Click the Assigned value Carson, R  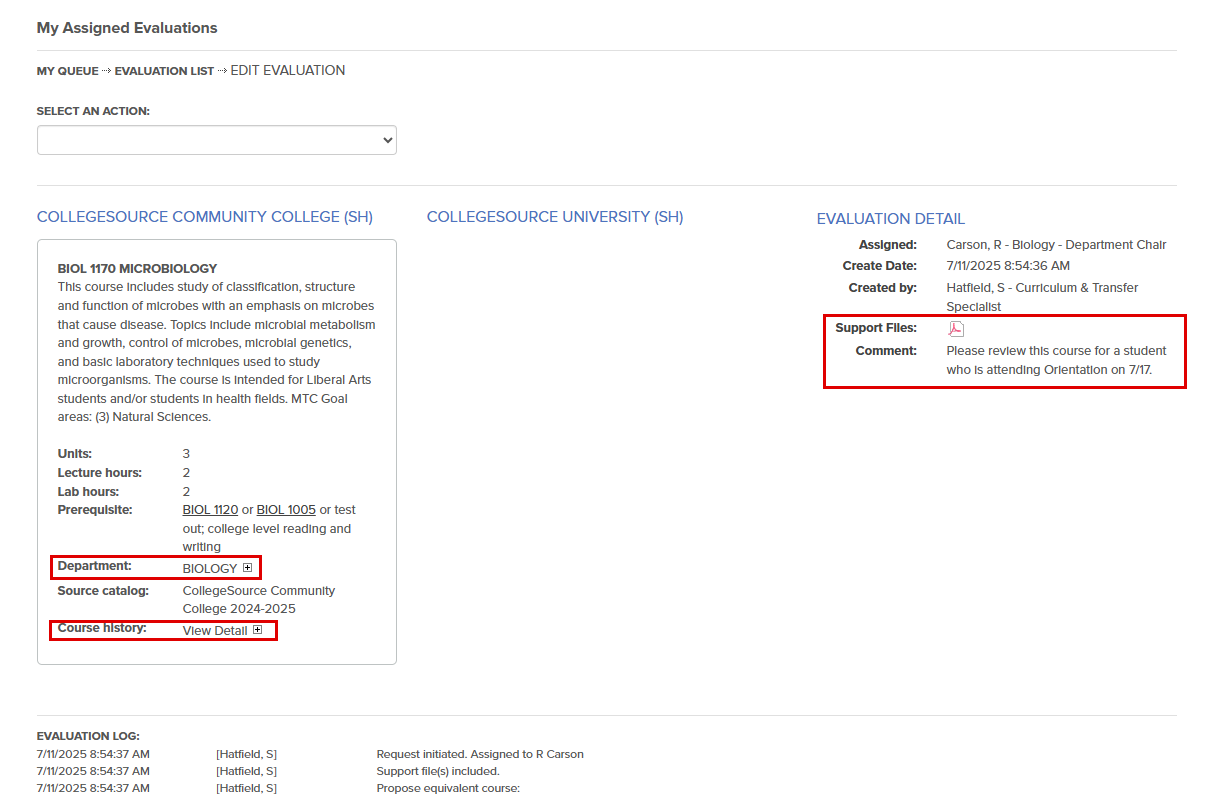(x=1057, y=245)
